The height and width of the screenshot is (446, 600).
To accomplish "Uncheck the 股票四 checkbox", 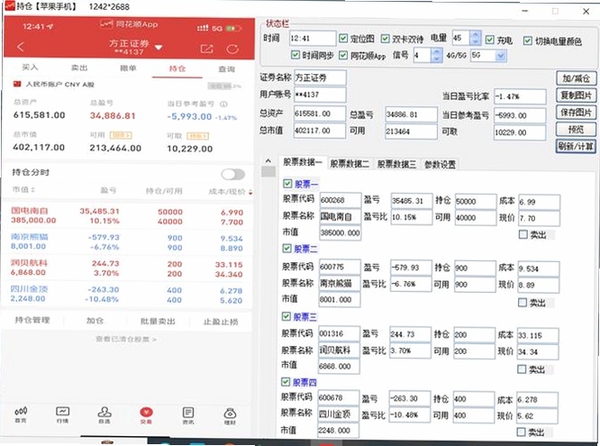I will click(285, 381).
